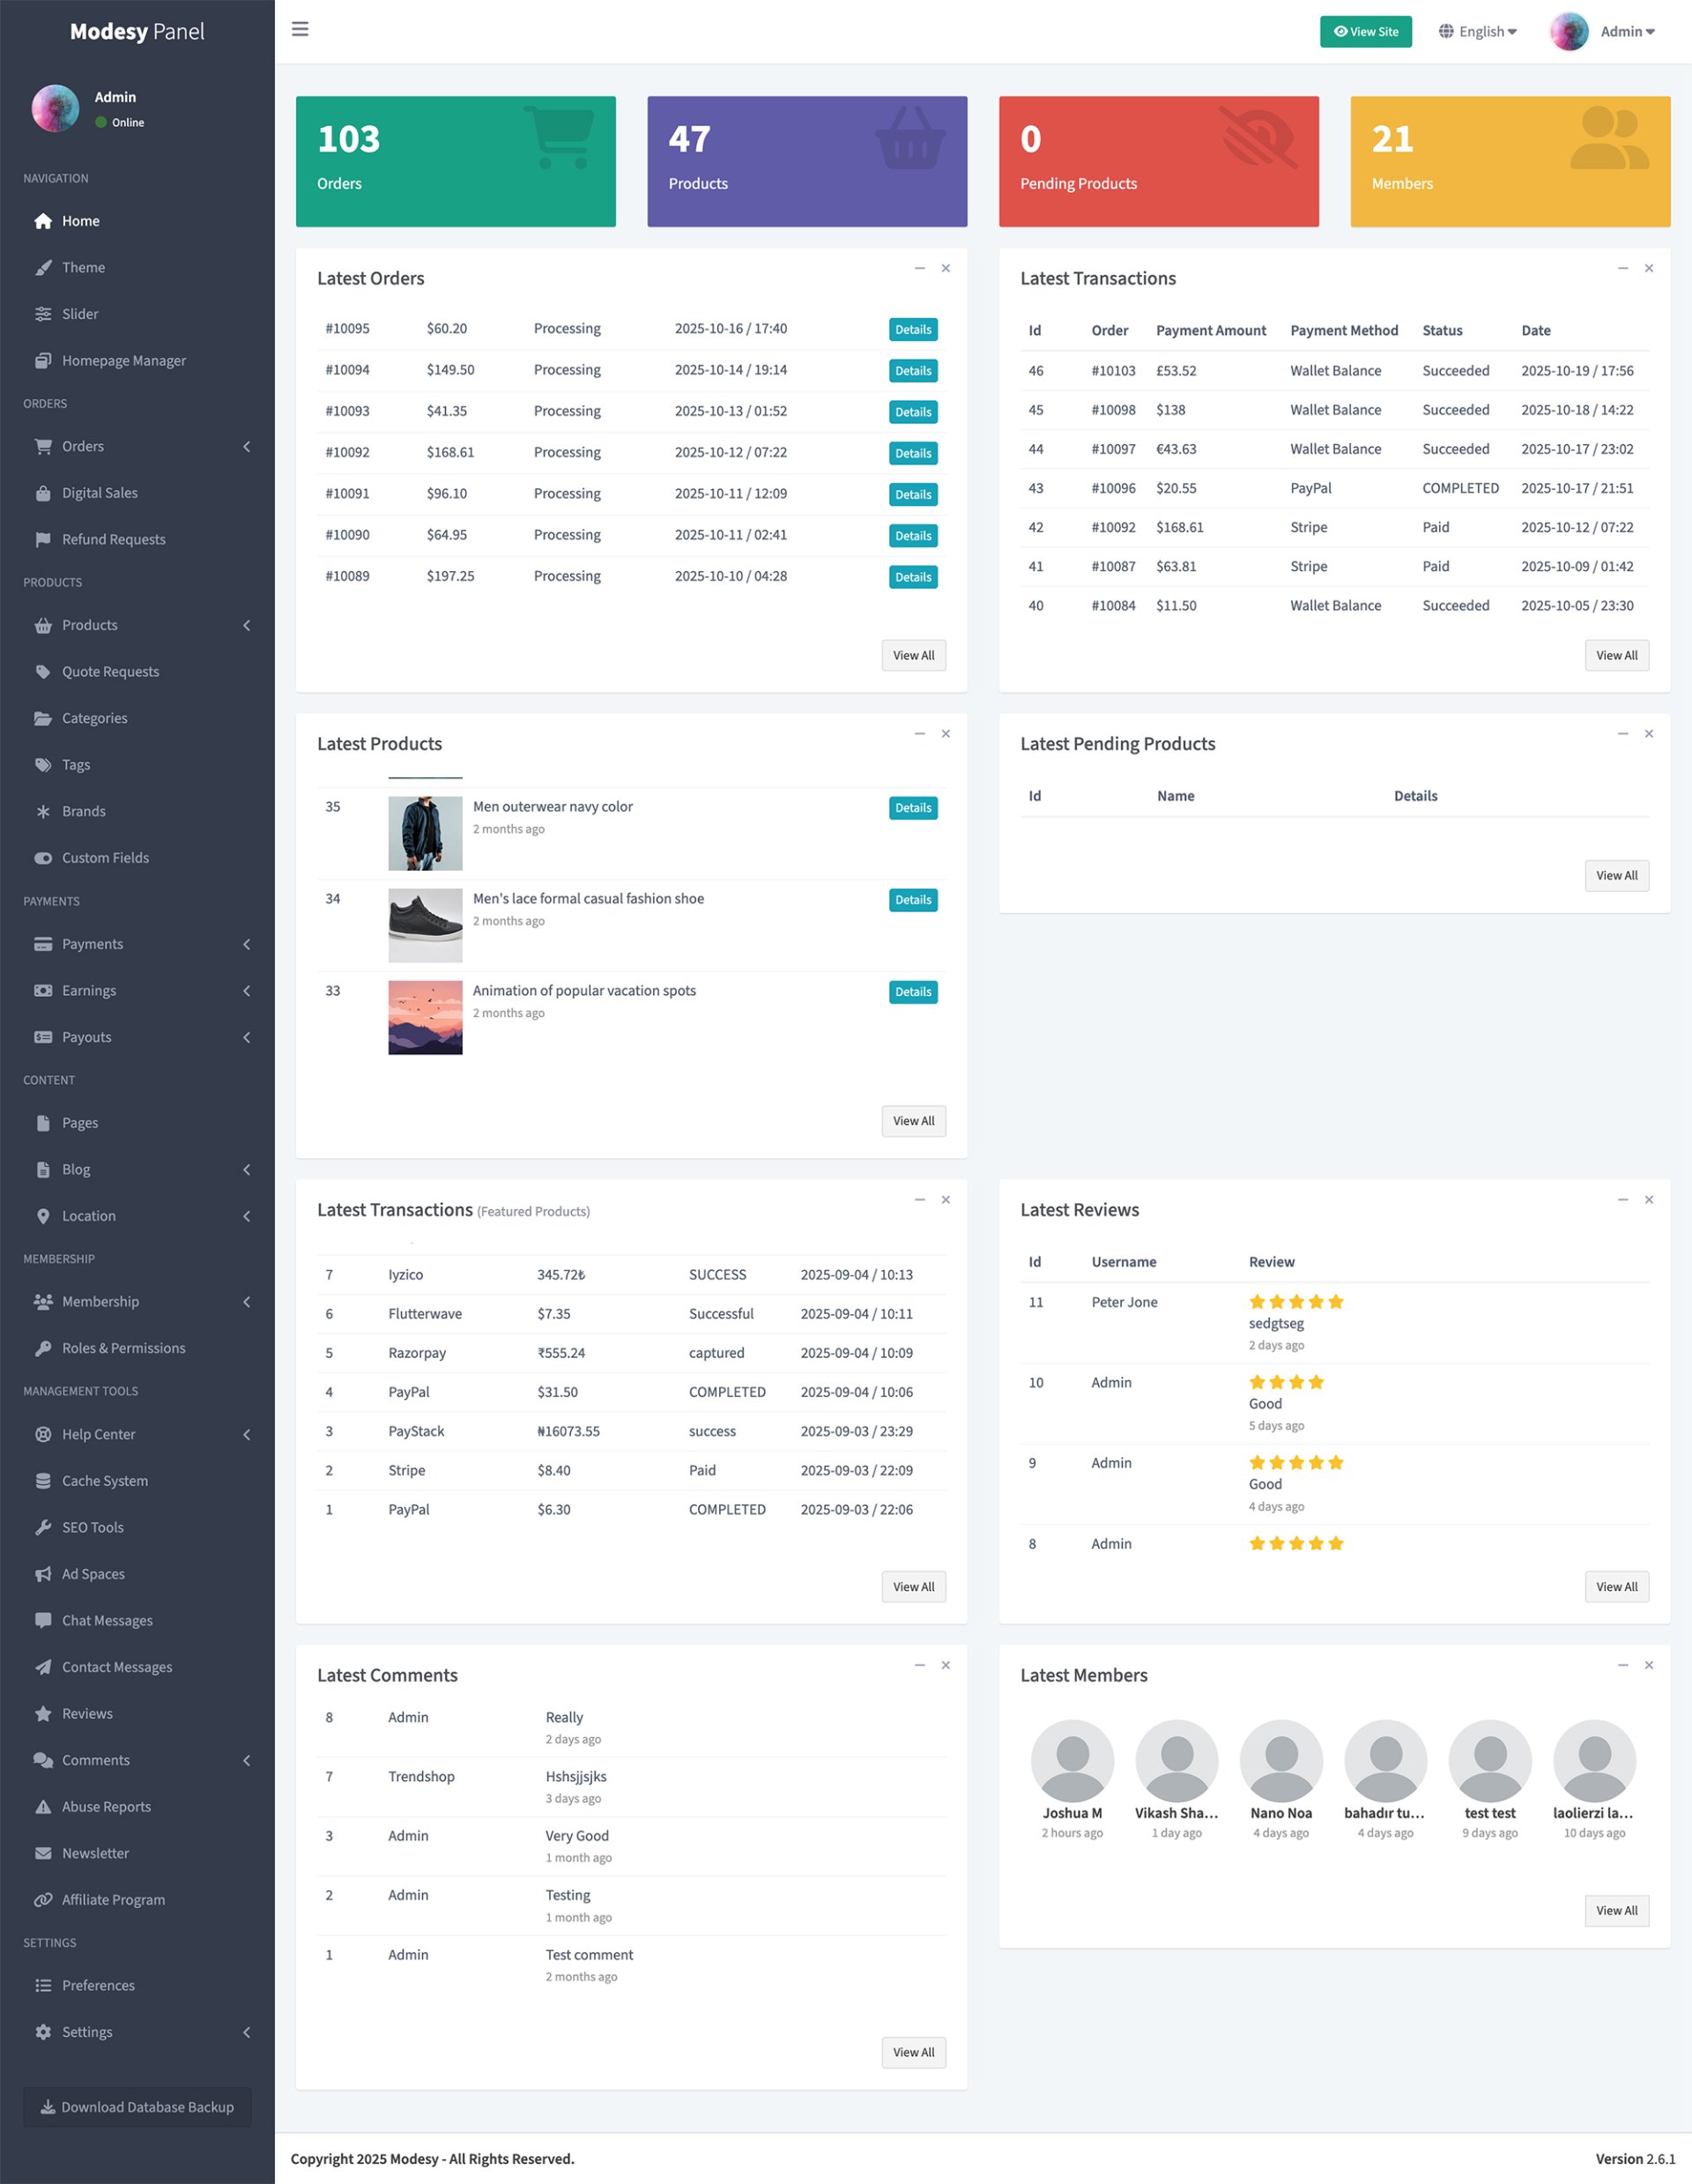Viewport: 1692px width, 2184px height.
Task: Collapse the Latest Orders panel with minus
Action: tap(919, 268)
